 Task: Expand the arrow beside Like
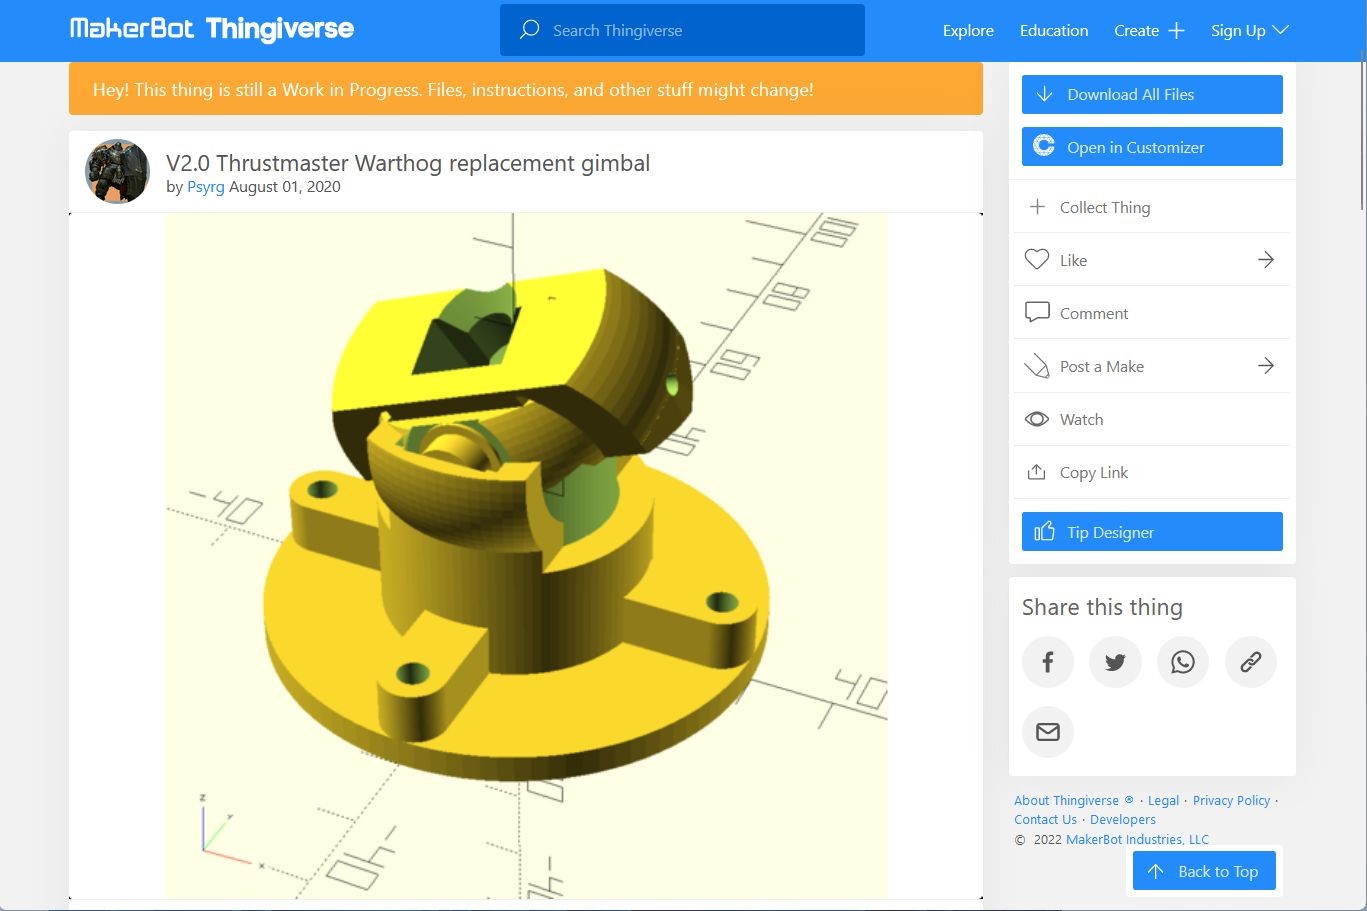point(1266,260)
